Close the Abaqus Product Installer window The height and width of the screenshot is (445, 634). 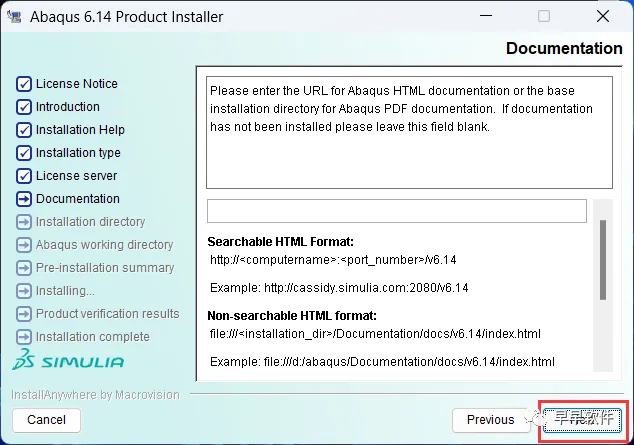pyautogui.click(x=602, y=16)
